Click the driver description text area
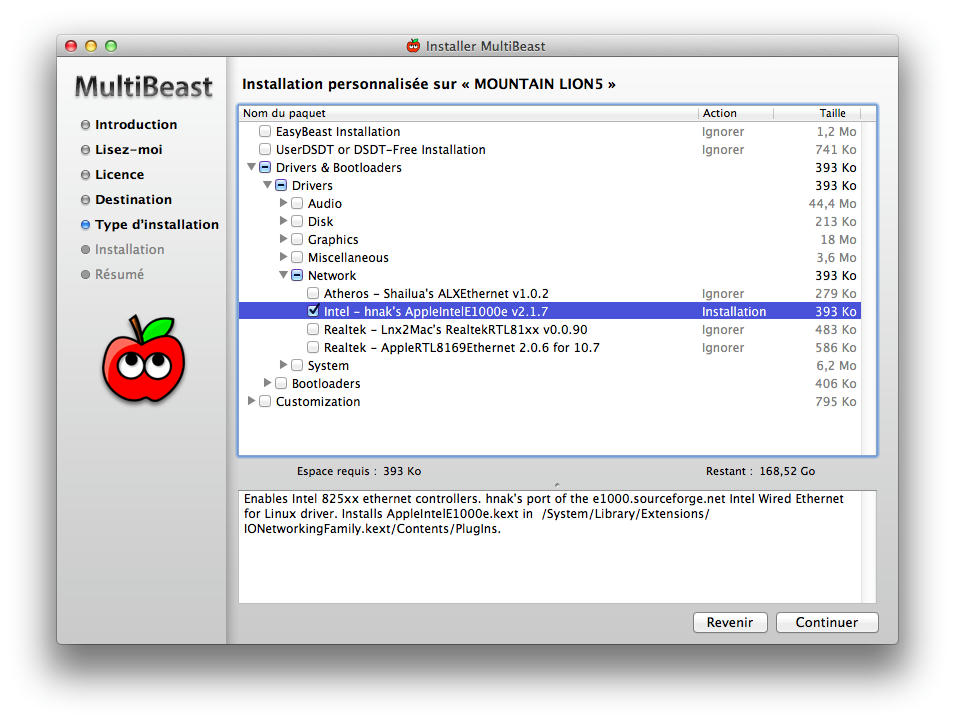Screen dimensions: 955x723 (x=550, y=547)
